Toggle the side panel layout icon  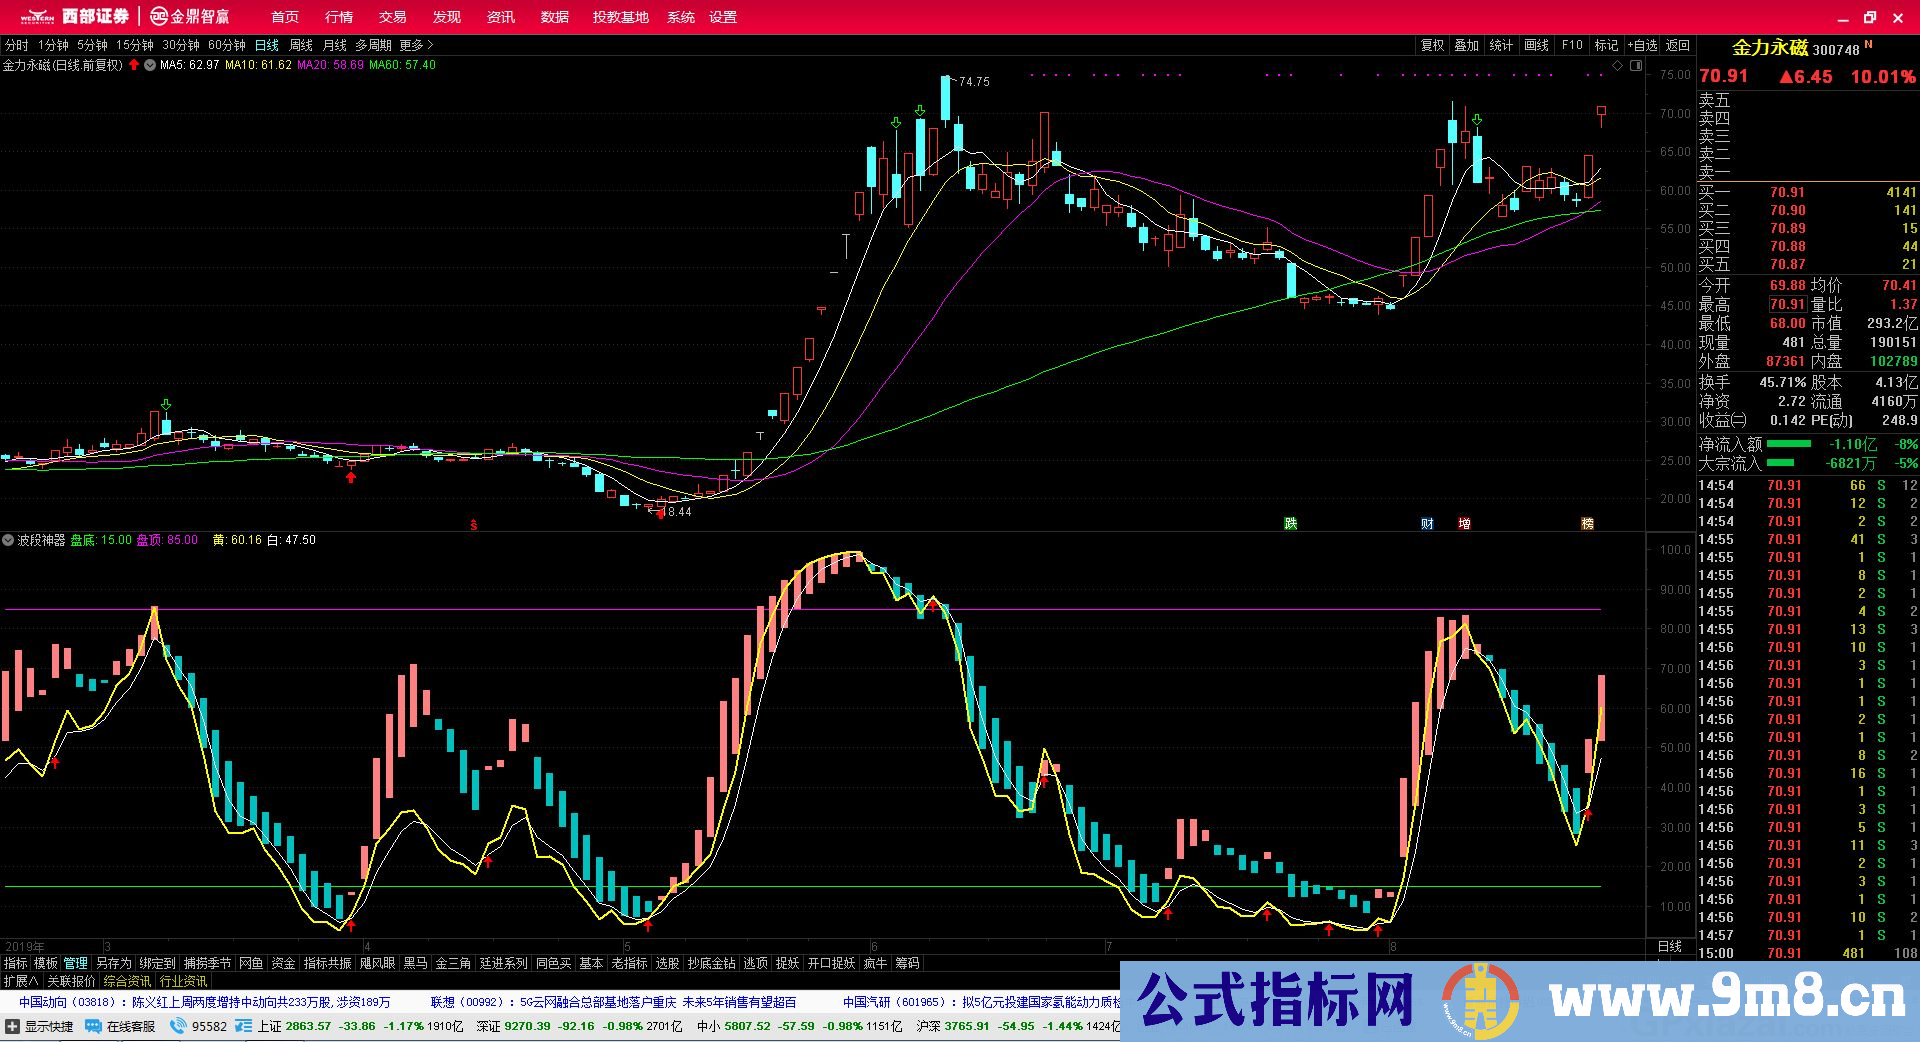[1636, 66]
